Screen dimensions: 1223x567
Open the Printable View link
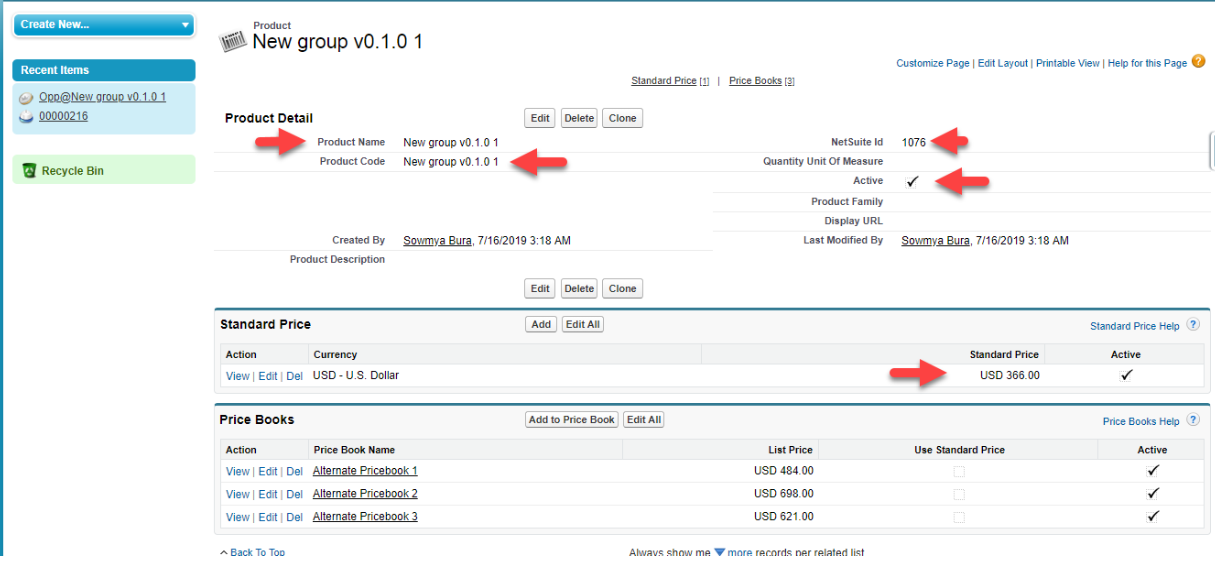1067,63
